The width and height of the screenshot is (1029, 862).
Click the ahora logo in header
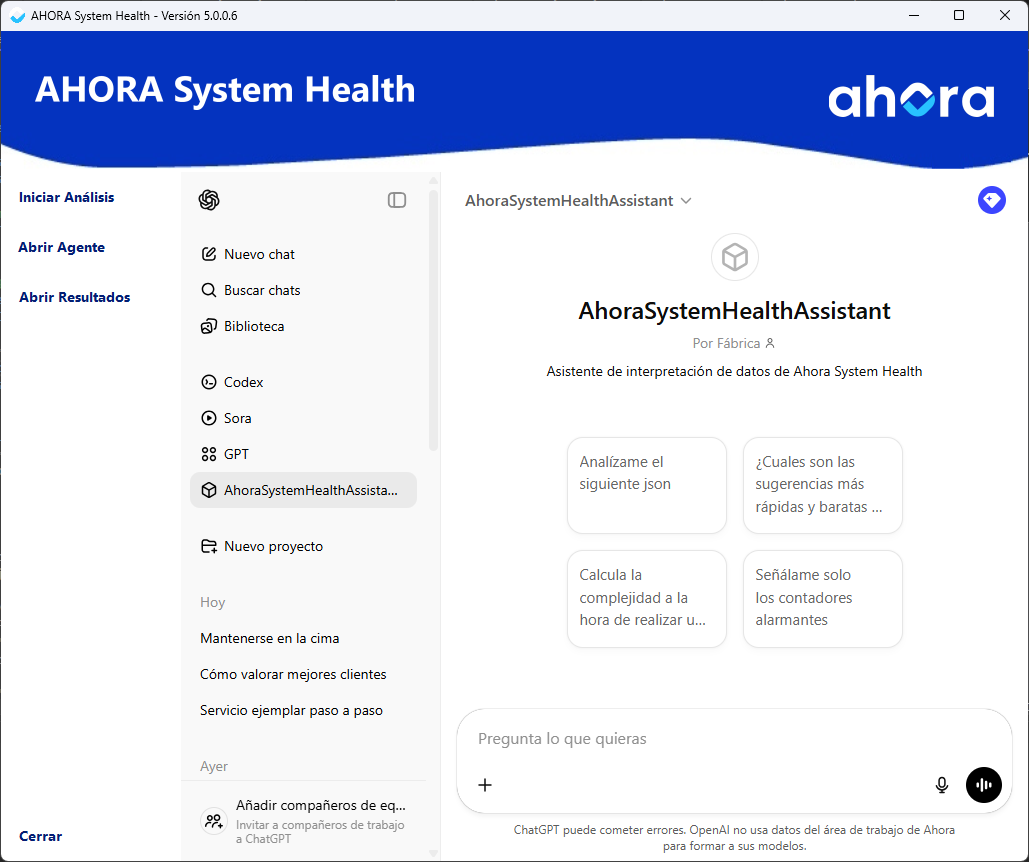[x=912, y=96]
